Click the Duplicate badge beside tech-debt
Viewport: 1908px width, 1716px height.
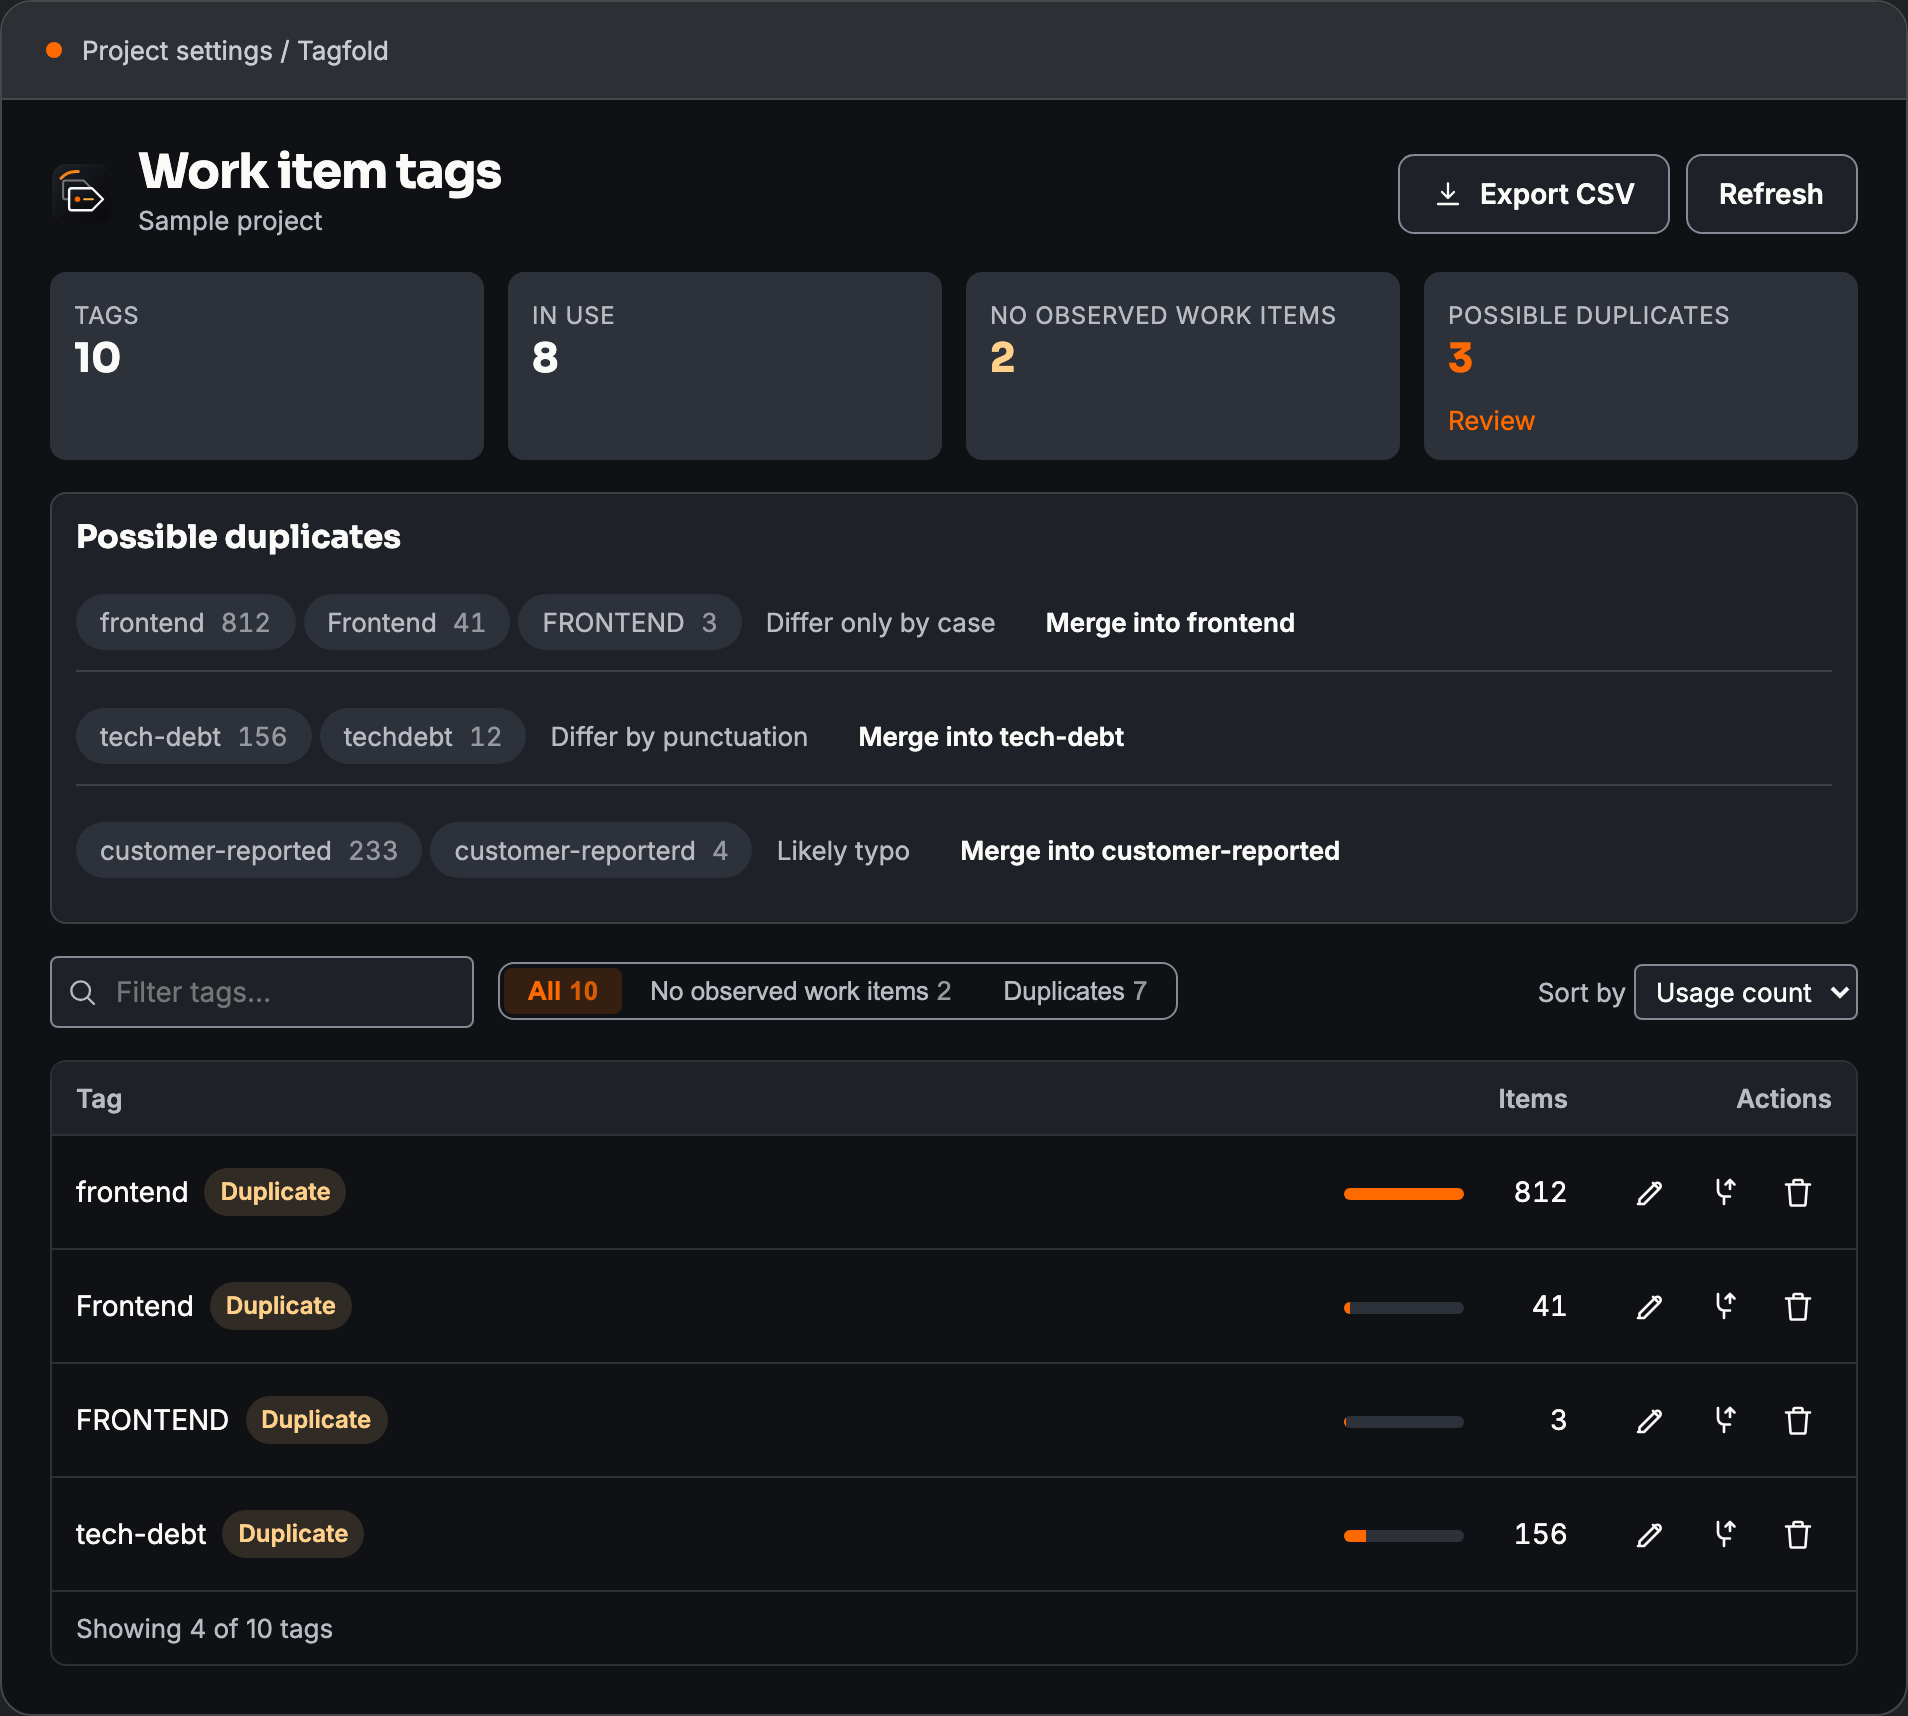point(293,1534)
